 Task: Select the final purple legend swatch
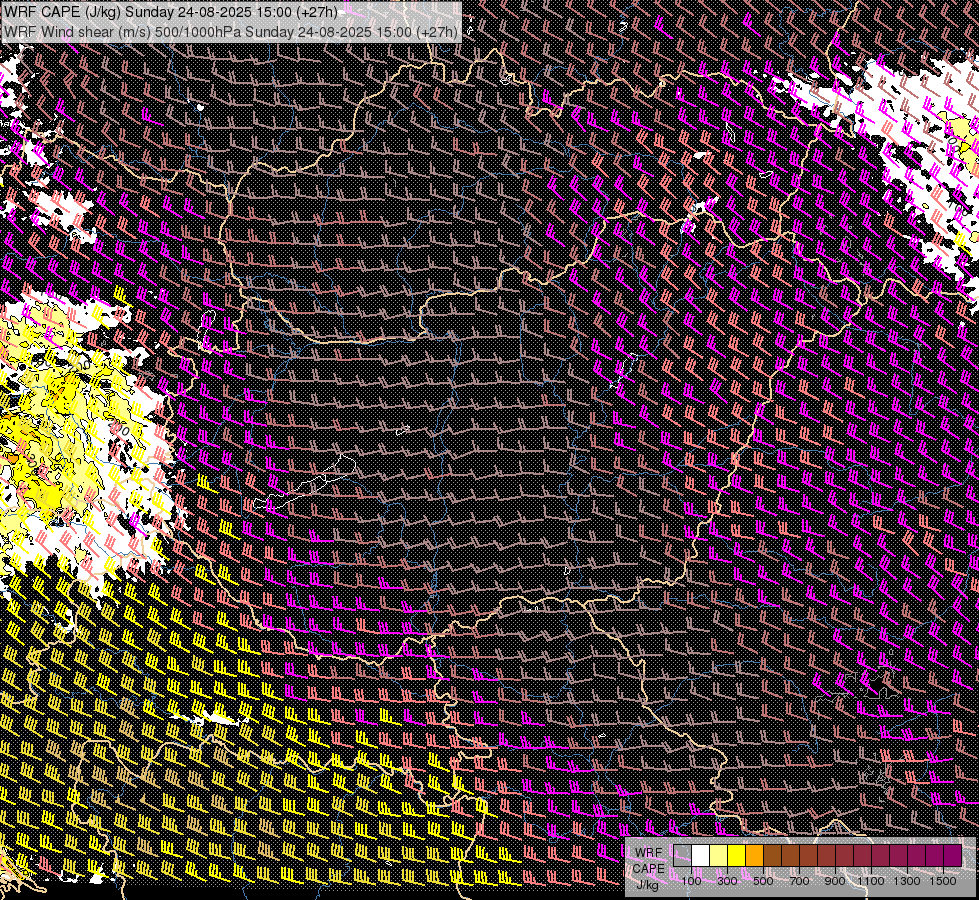952,856
